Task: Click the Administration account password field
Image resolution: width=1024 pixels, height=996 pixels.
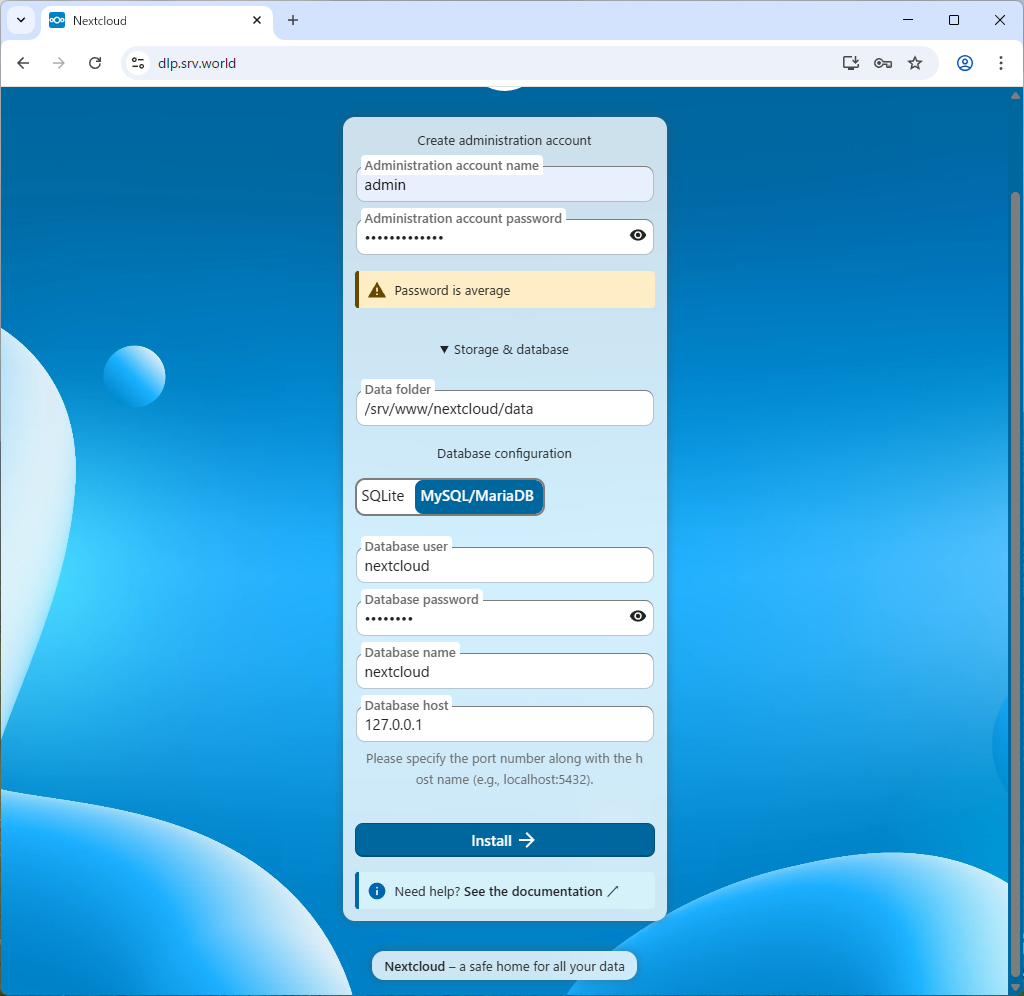Action: (x=505, y=237)
